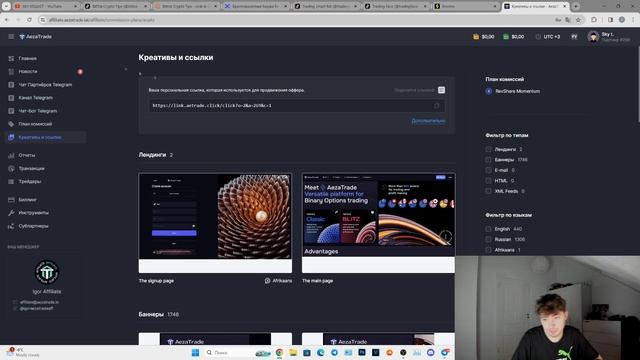Click the Инструменты wrench icon

(11, 213)
